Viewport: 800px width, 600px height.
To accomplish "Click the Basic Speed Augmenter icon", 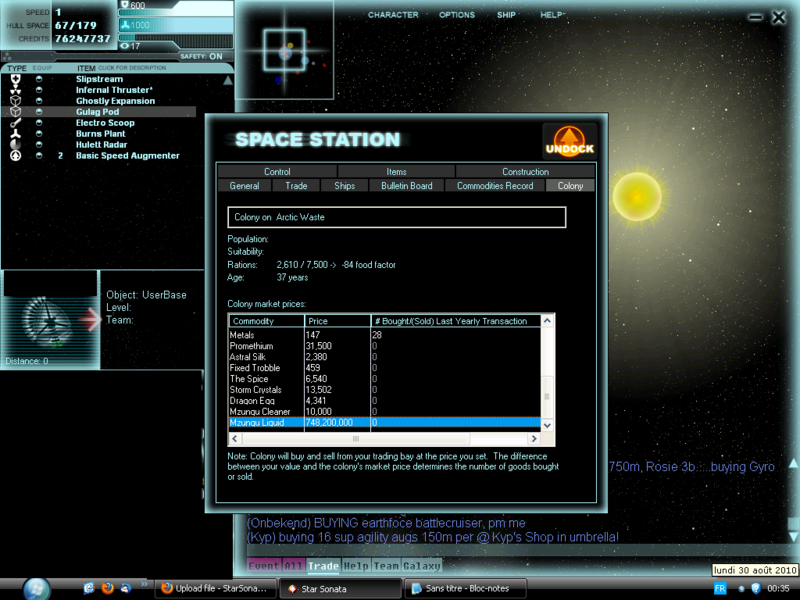I will [15, 156].
